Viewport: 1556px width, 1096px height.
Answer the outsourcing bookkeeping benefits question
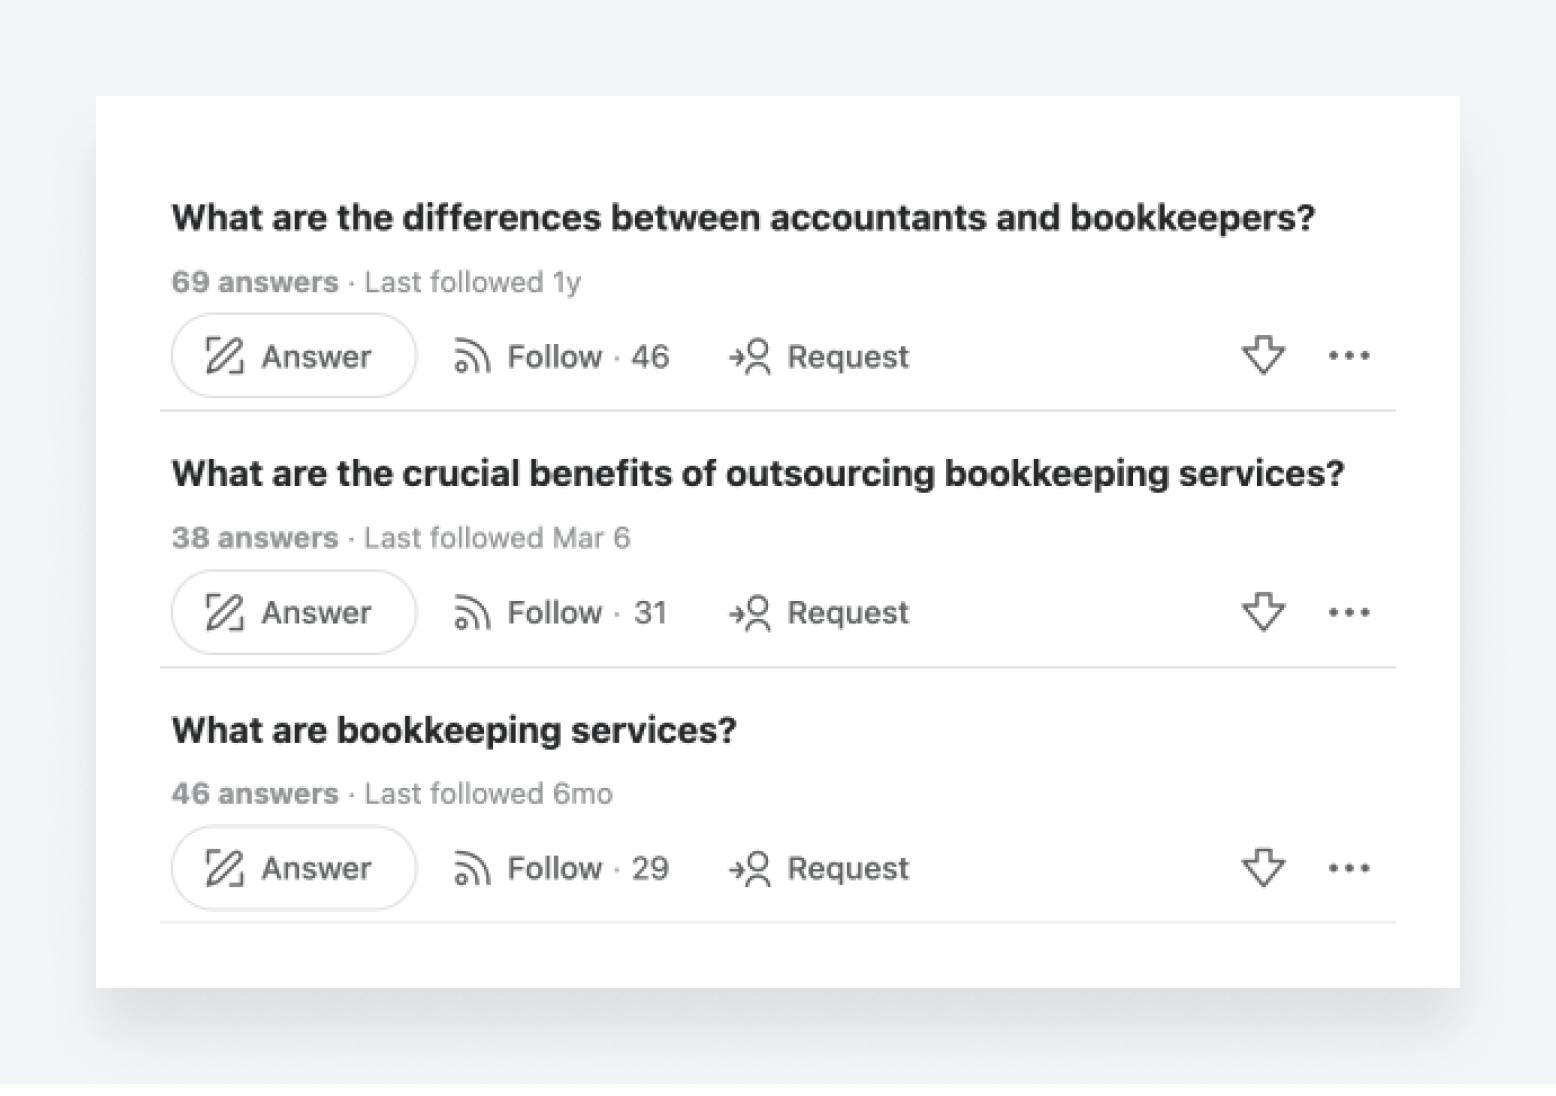pyautogui.click(x=293, y=612)
